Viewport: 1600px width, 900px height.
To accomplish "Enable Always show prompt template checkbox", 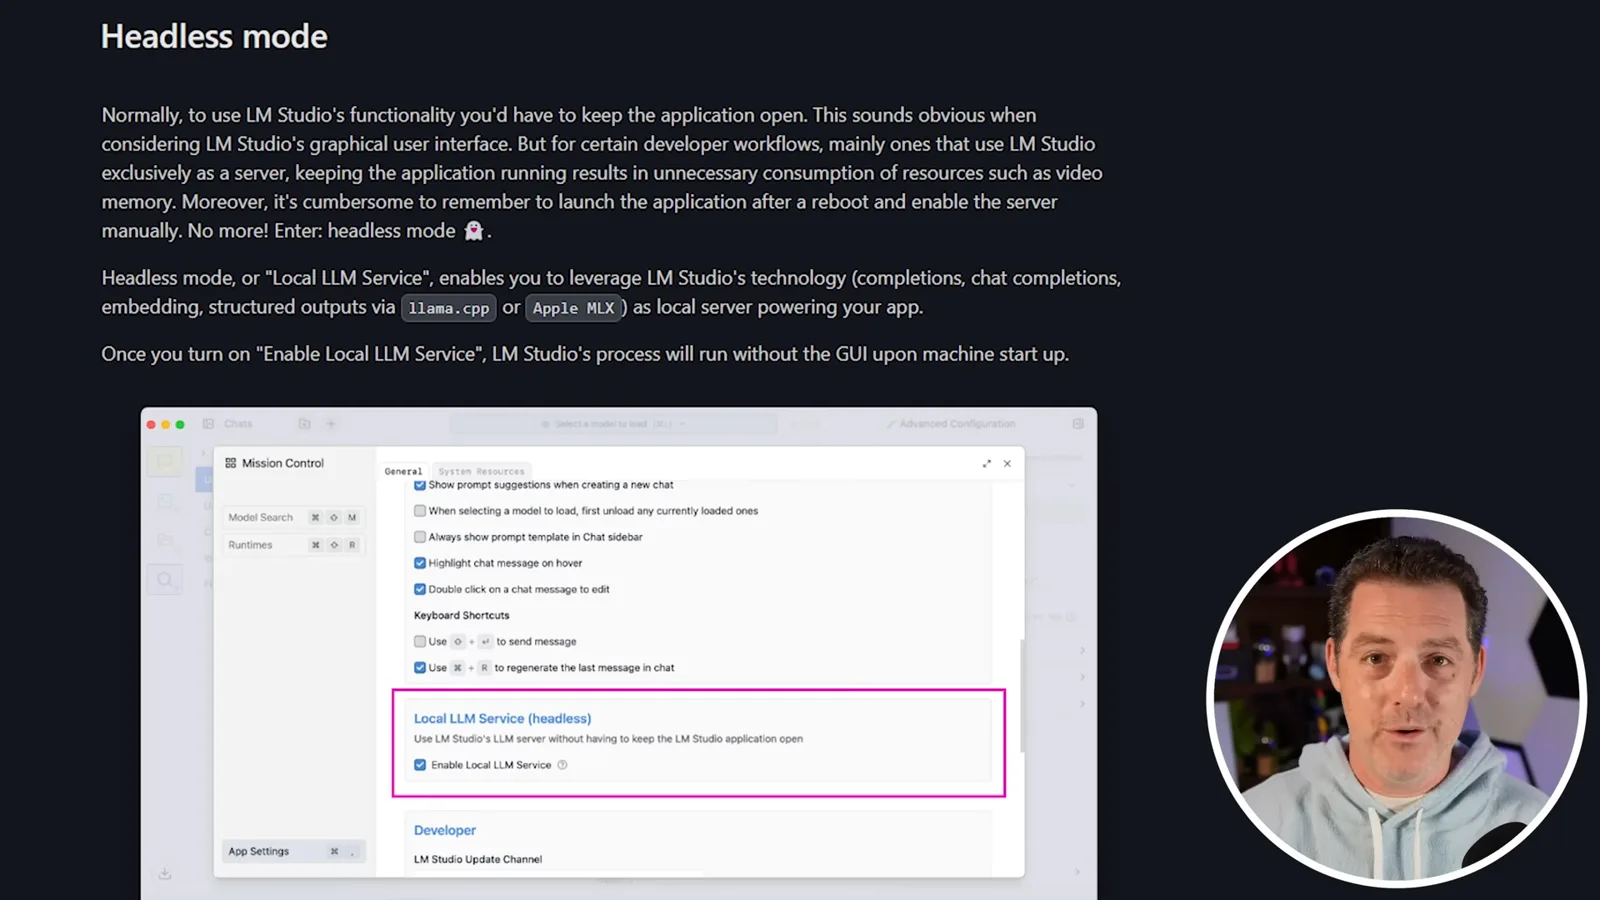I will point(420,537).
